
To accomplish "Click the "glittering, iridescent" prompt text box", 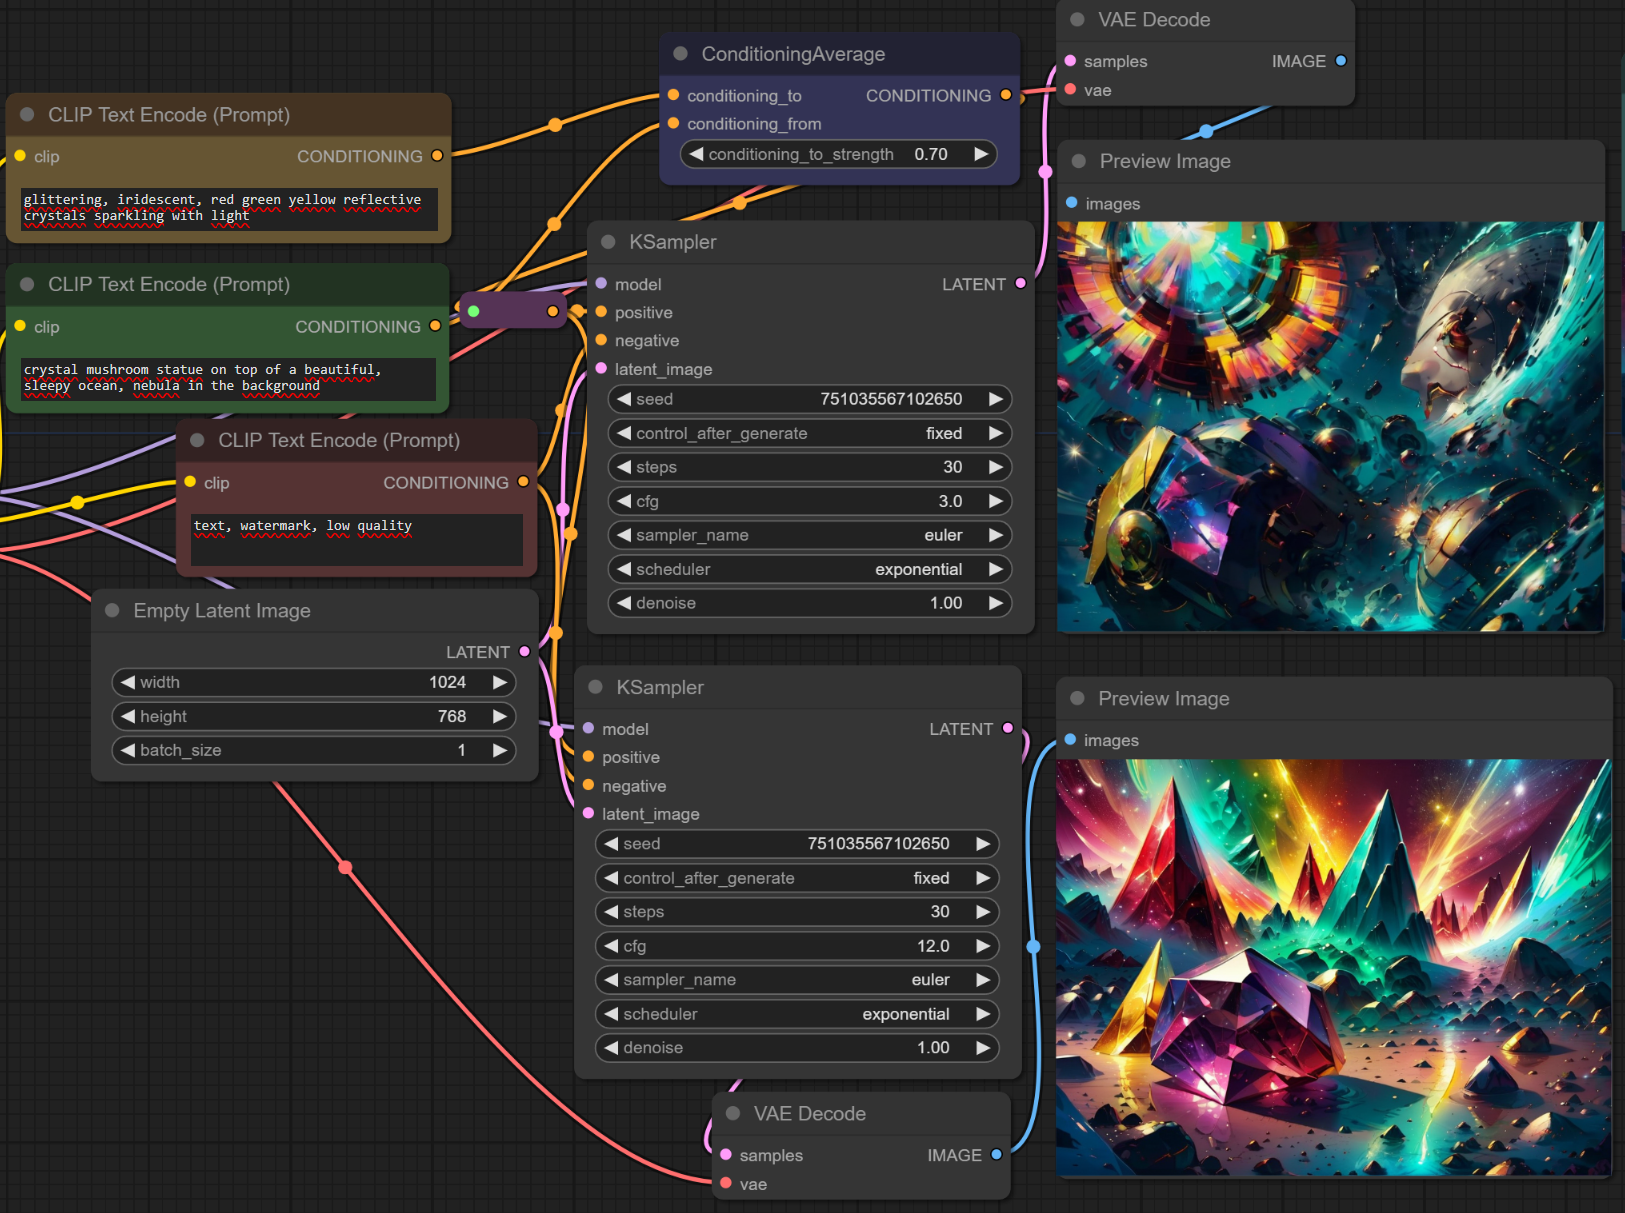I will (229, 209).
